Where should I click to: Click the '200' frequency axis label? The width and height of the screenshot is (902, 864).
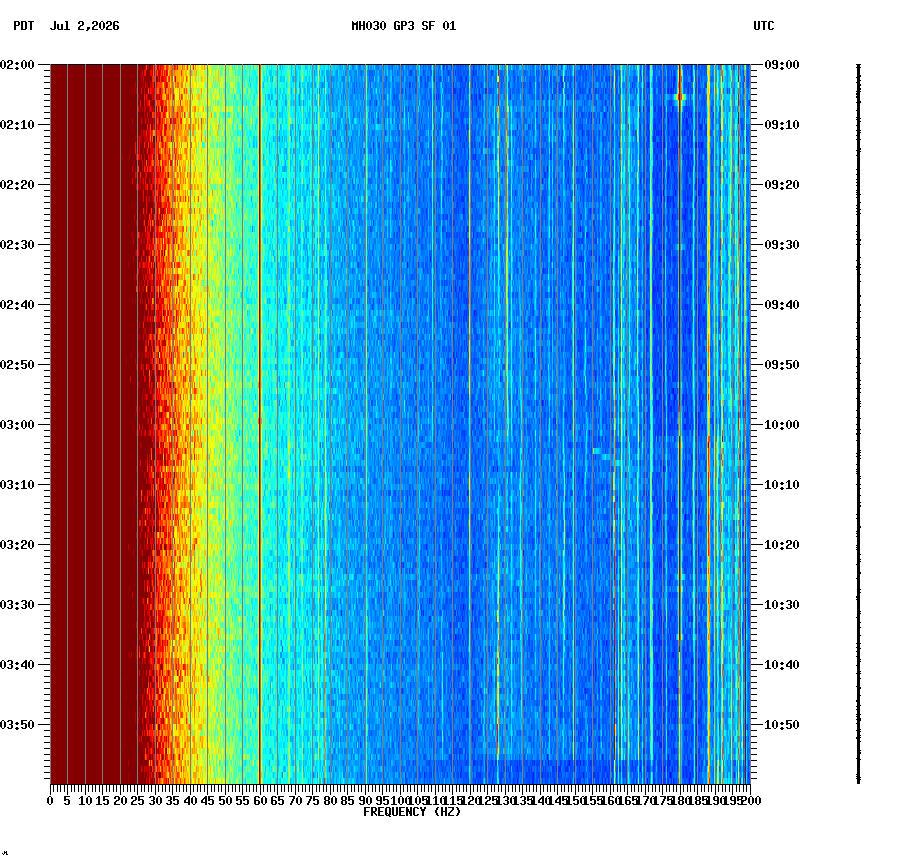[751, 801]
